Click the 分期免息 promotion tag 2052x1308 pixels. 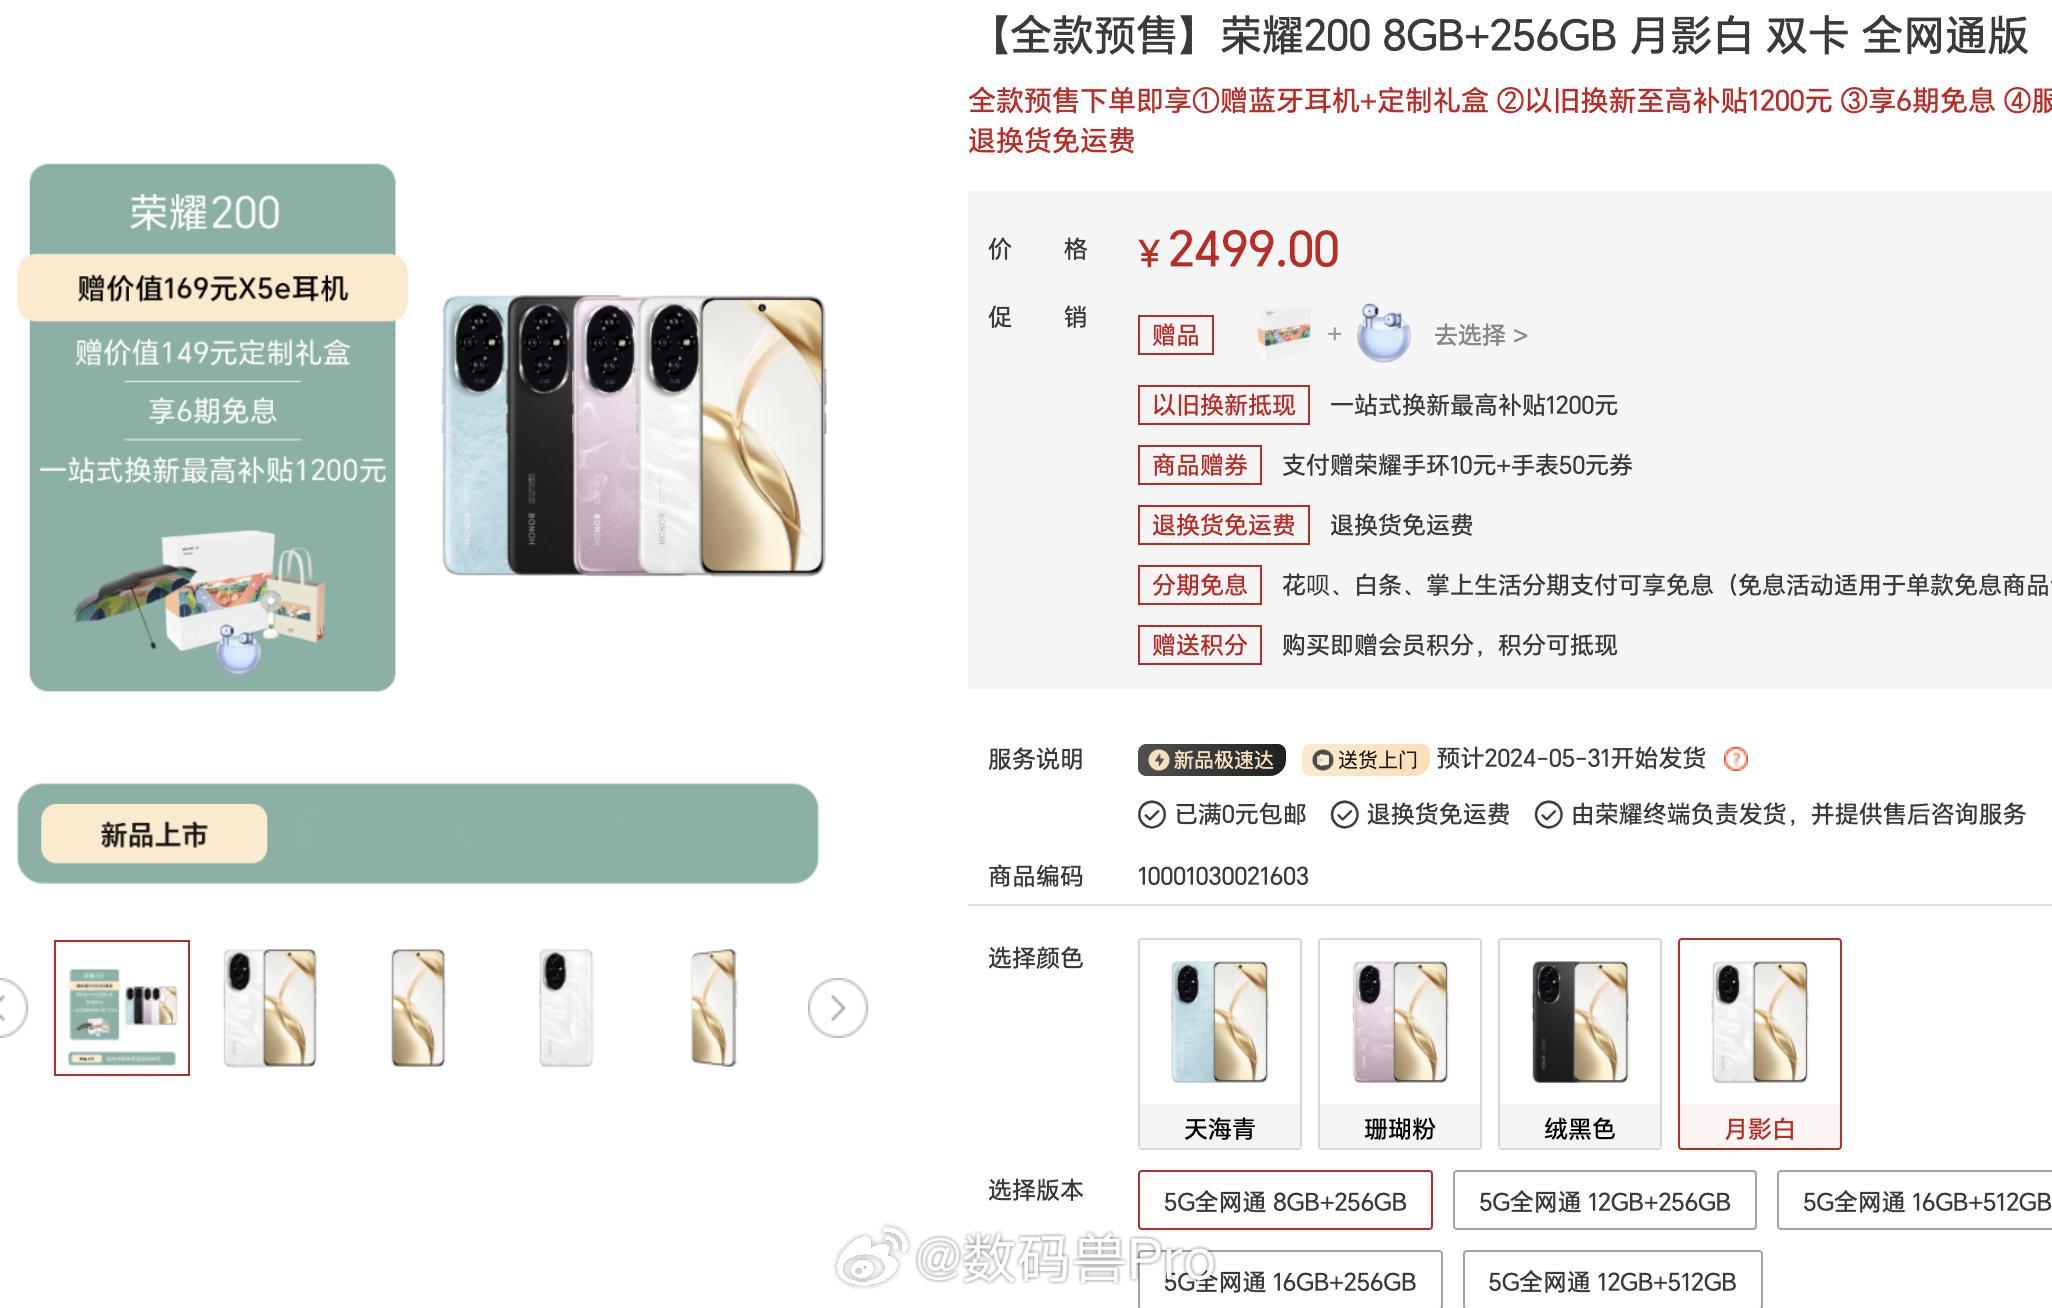(1199, 585)
